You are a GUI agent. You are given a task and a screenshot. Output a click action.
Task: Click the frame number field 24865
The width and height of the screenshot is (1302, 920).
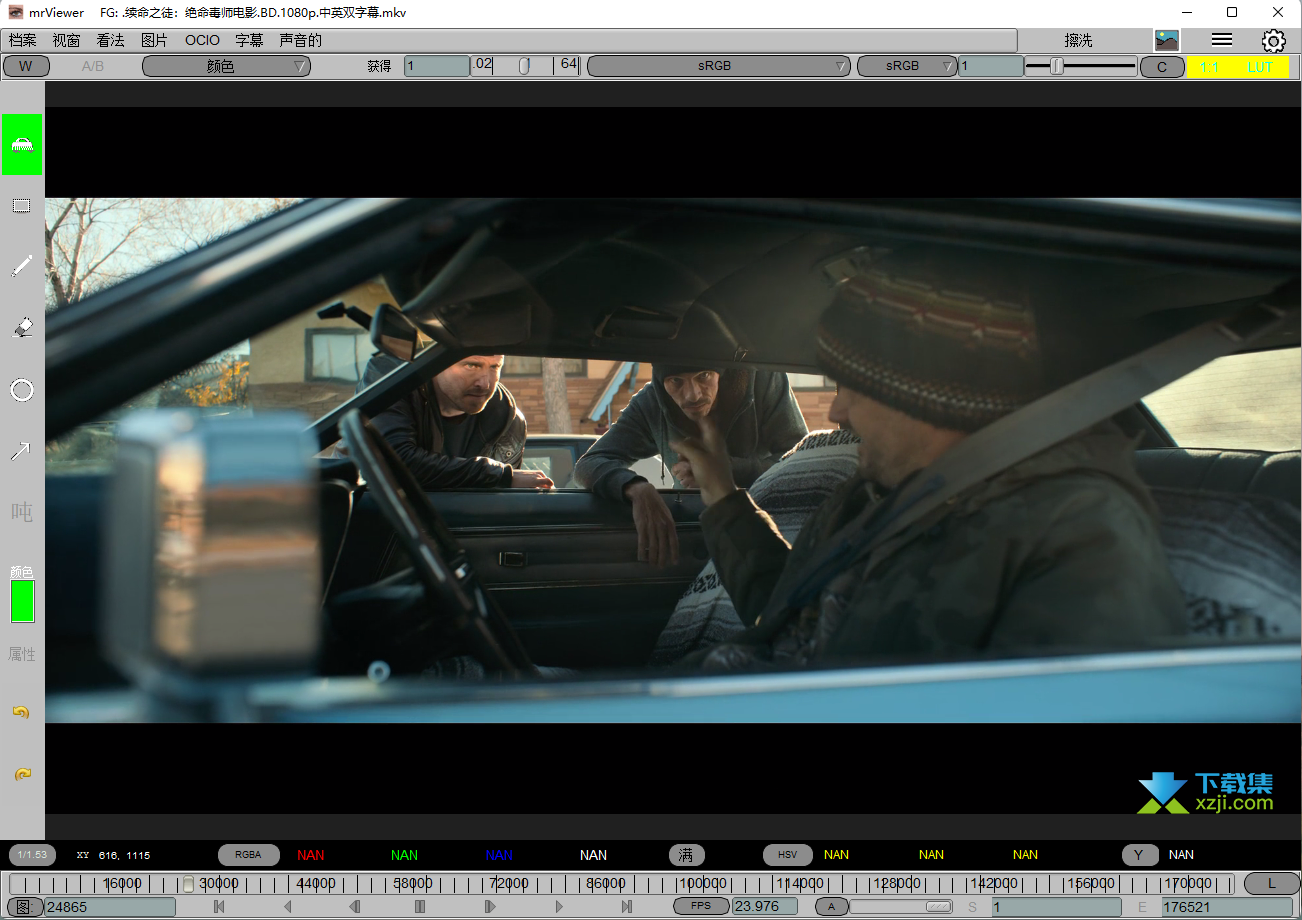click(x=110, y=907)
